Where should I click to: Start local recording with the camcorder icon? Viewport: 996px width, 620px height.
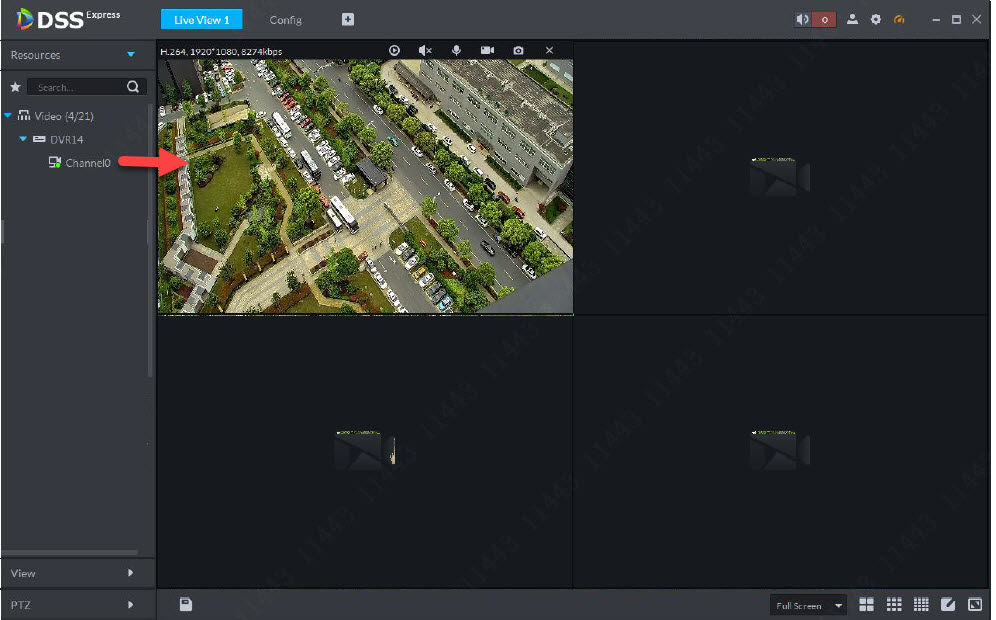click(x=487, y=50)
